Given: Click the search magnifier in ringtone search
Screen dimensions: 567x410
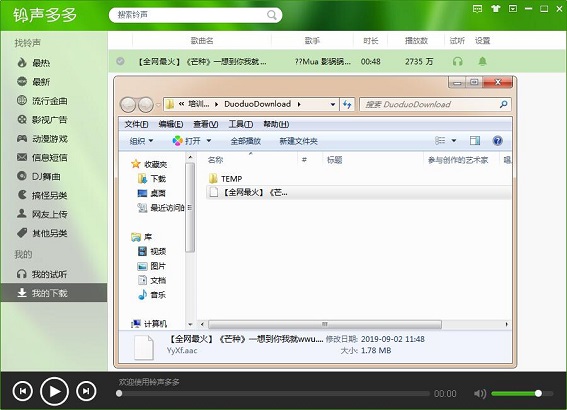Looking at the screenshot, I should [272, 15].
